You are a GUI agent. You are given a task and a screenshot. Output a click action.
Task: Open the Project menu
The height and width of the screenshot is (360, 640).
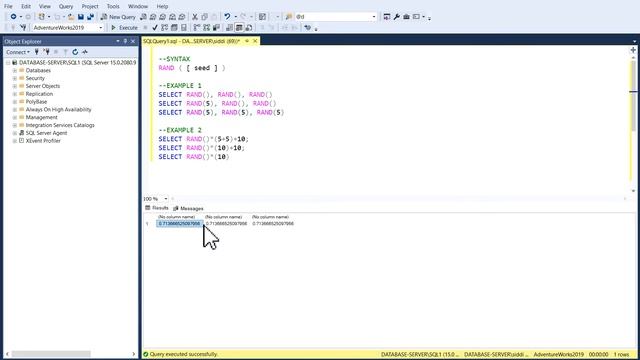[x=90, y=6]
